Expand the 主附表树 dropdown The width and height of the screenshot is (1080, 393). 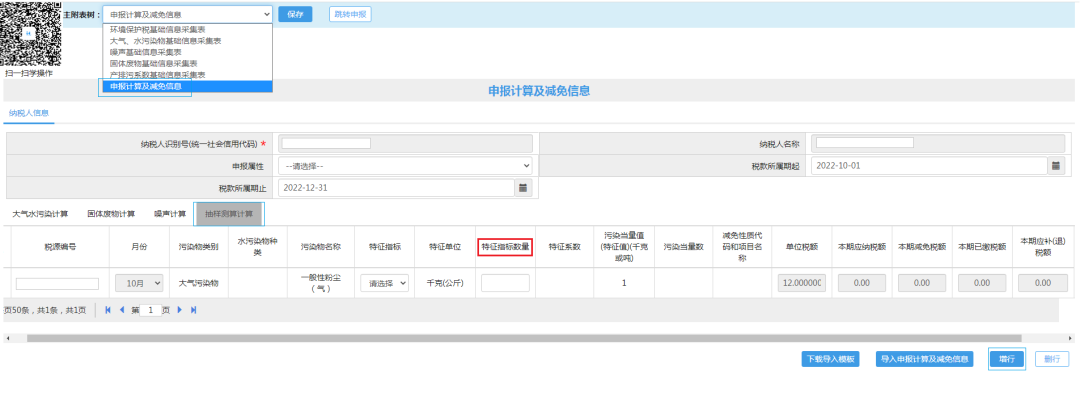tap(187, 14)
